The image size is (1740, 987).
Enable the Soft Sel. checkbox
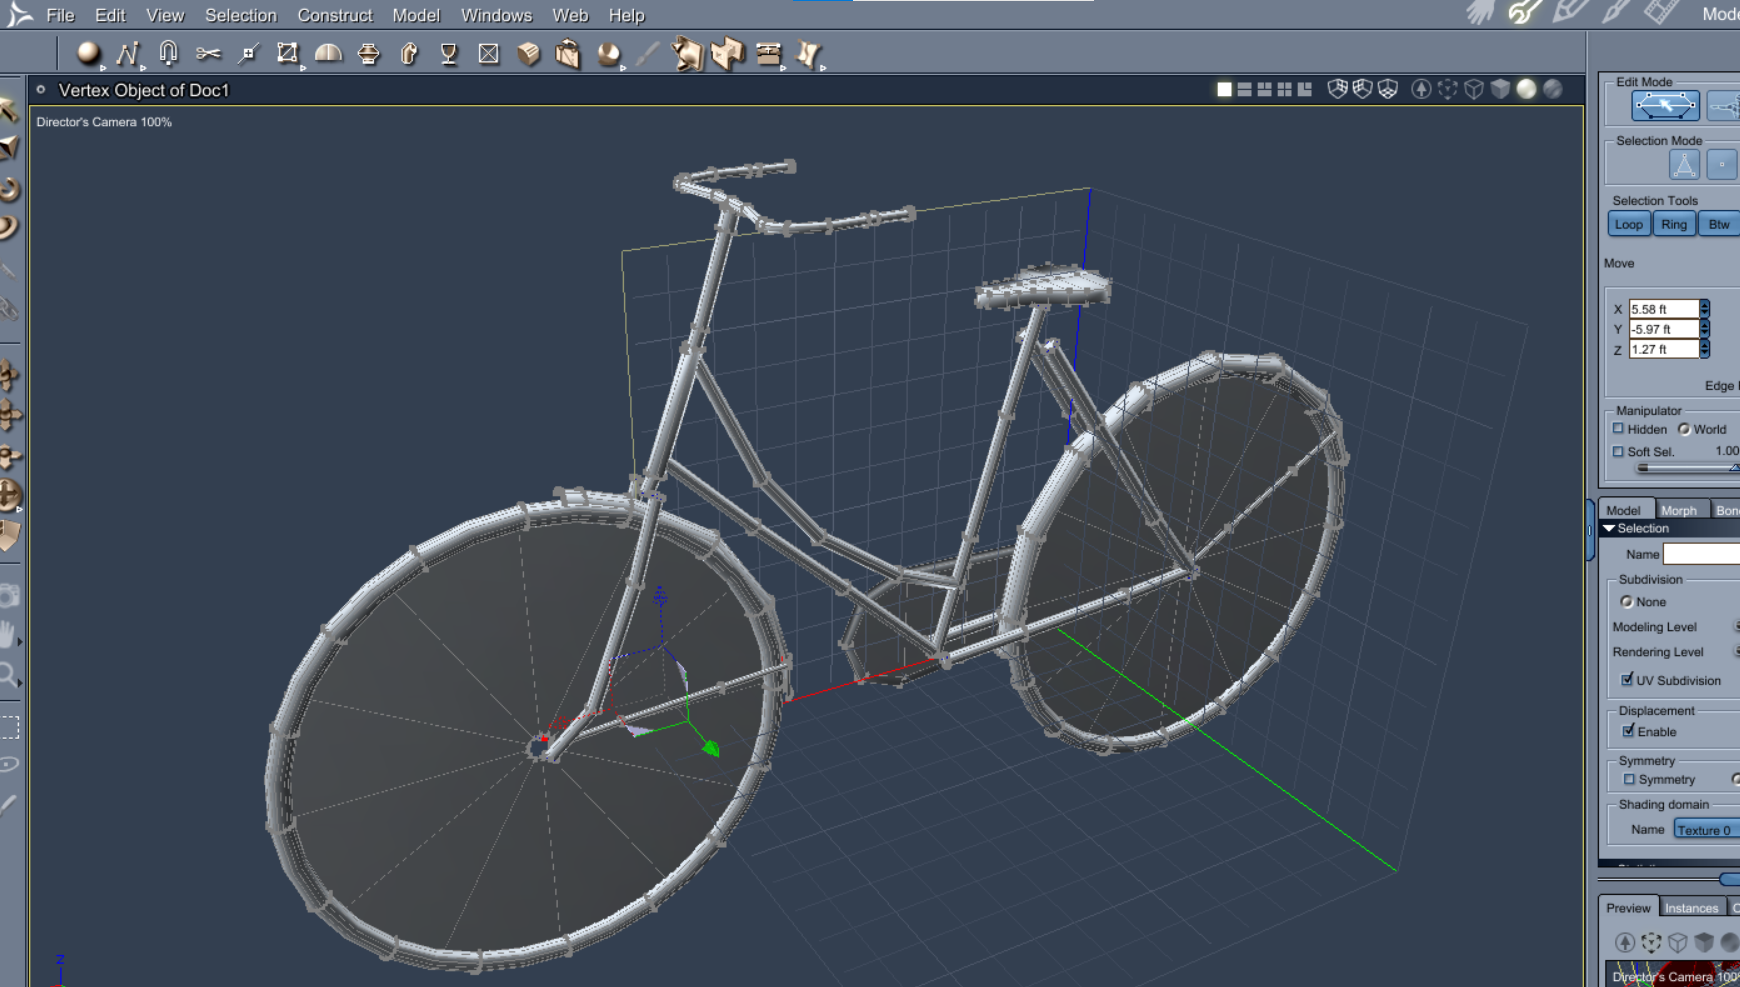1618,452
